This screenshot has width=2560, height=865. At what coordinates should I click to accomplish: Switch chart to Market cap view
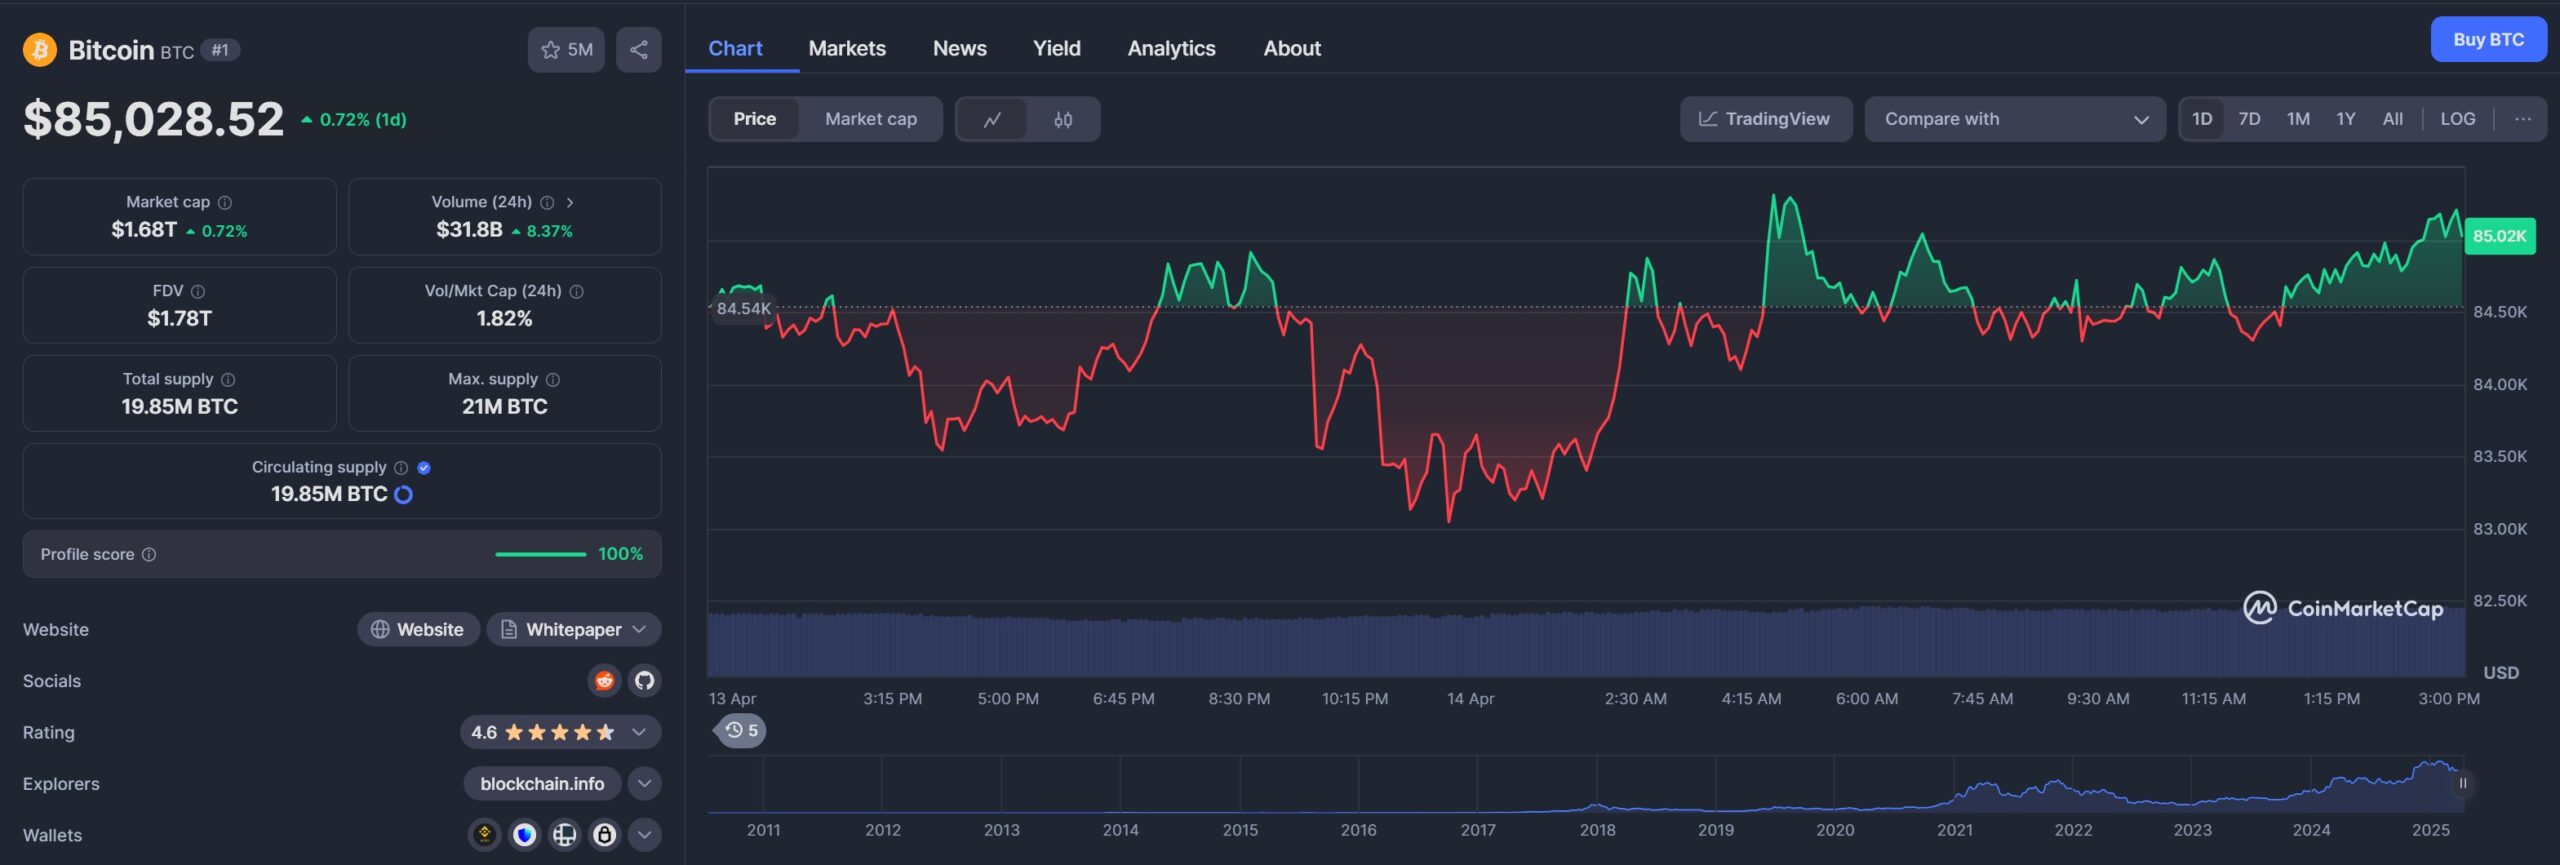point(871,119)
